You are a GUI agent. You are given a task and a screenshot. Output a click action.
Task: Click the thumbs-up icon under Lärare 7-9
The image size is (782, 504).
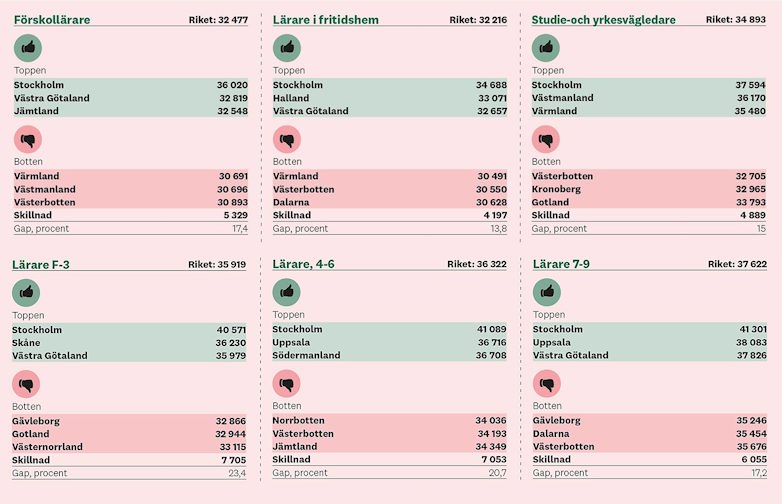547,292
